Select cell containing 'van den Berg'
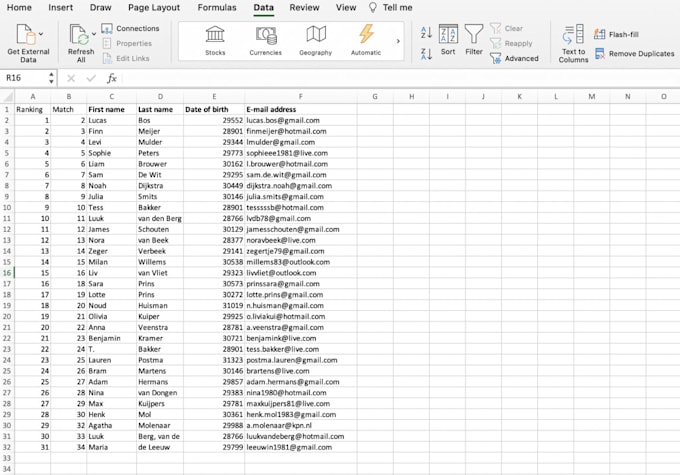This screenshot has height=475, width=680. [x=160, y=219]
